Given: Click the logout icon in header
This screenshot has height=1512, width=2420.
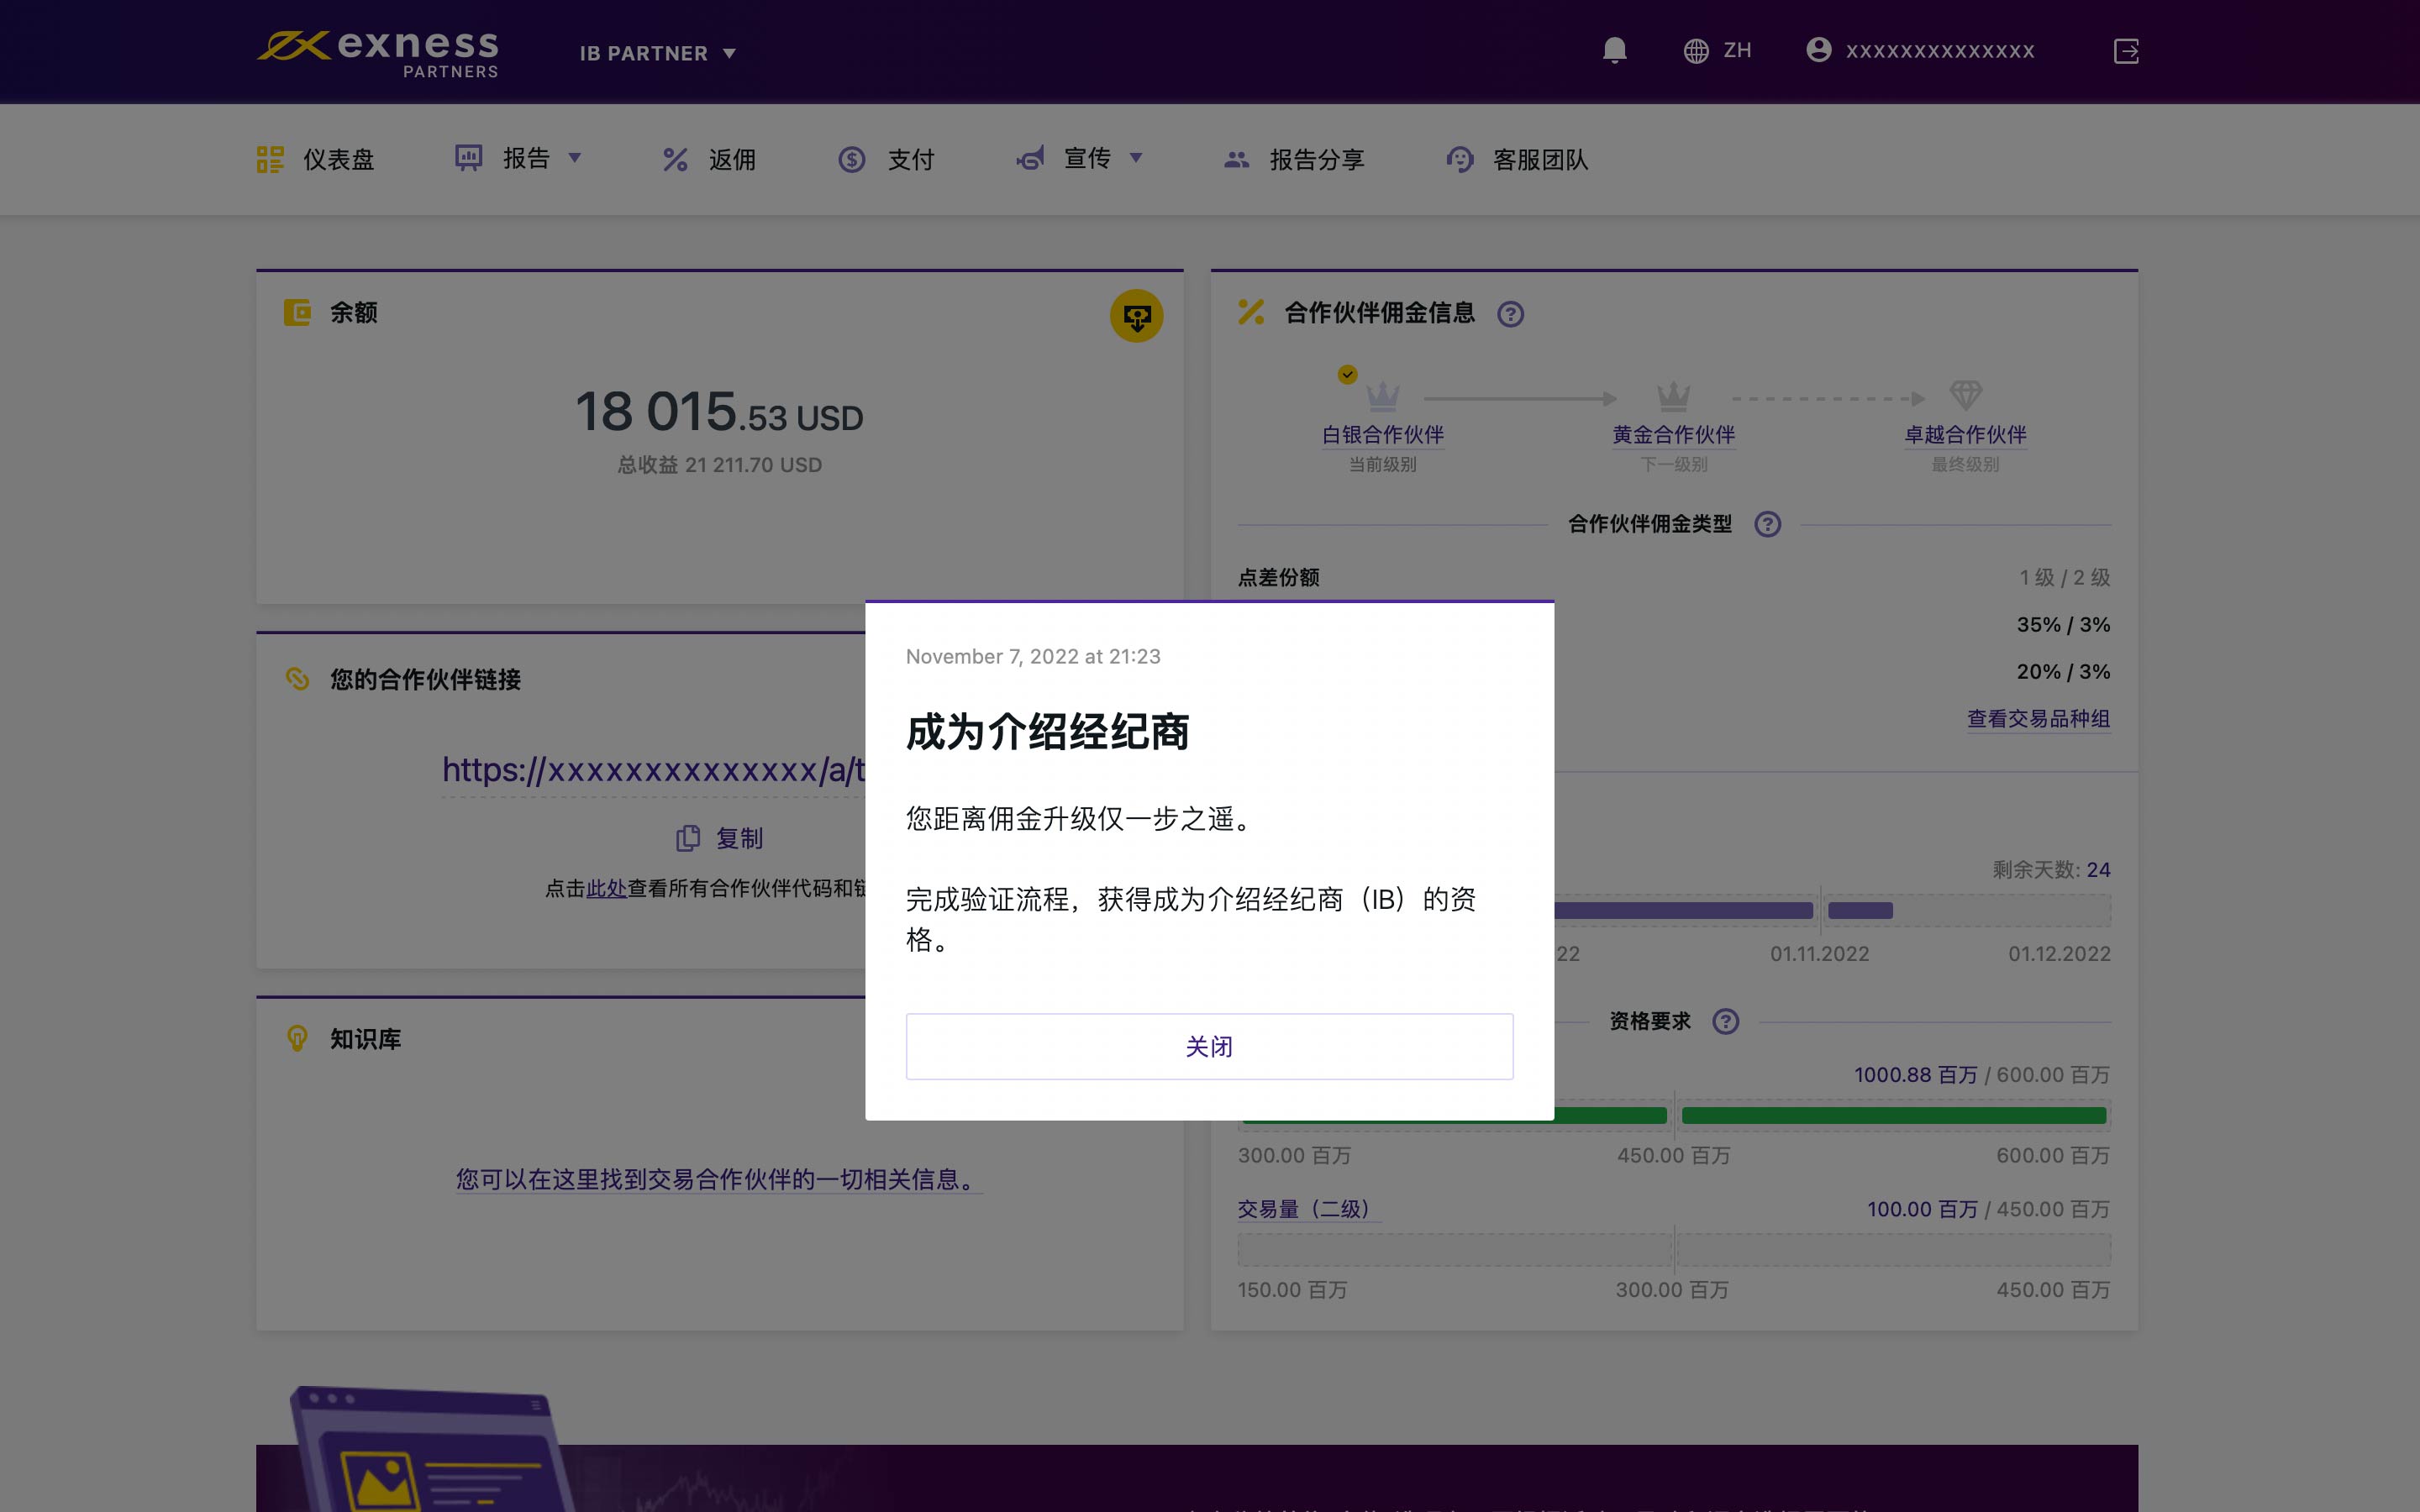Looking at the screenshot, I should pyautogui.click(x=2126, y=51).
